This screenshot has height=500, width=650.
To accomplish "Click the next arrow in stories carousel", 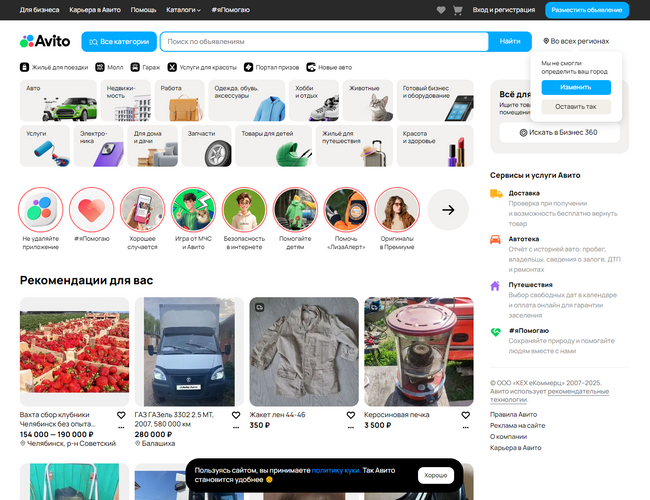I will (x=448, y=210).
